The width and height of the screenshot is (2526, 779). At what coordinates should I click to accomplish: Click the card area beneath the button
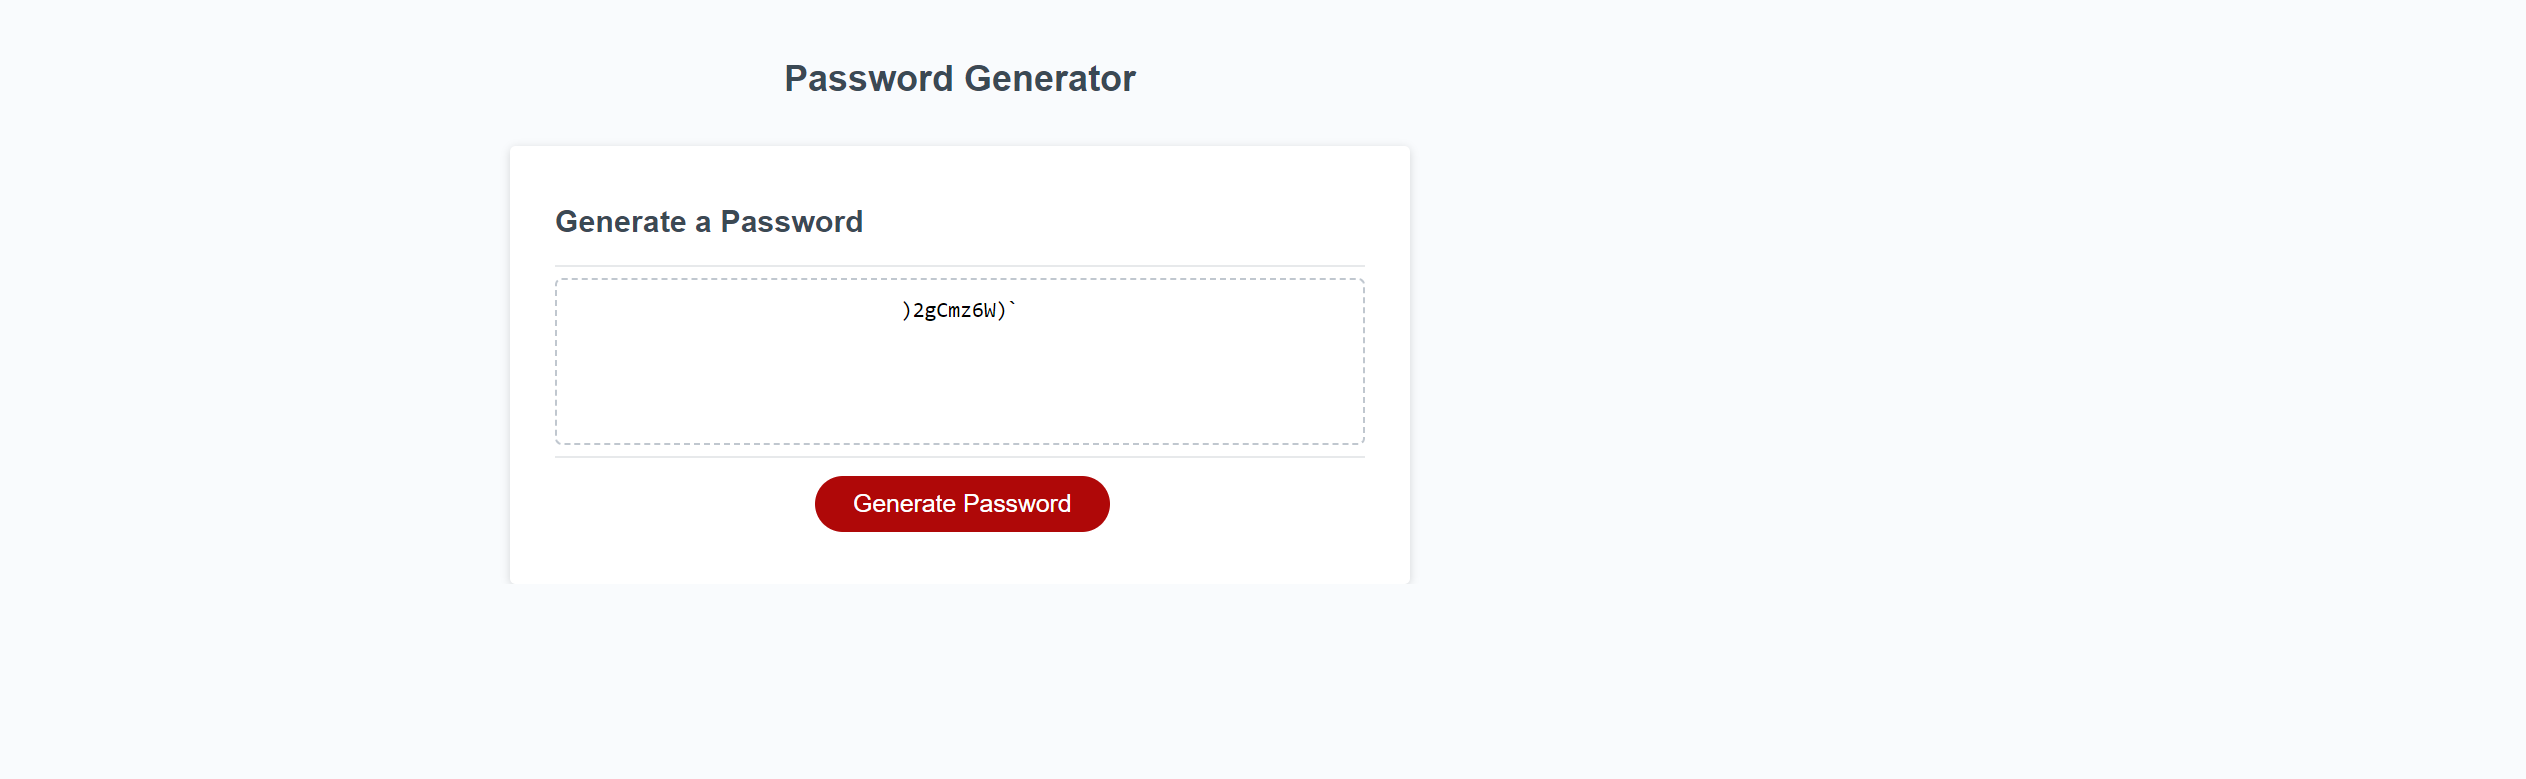[x=959, y=560]
